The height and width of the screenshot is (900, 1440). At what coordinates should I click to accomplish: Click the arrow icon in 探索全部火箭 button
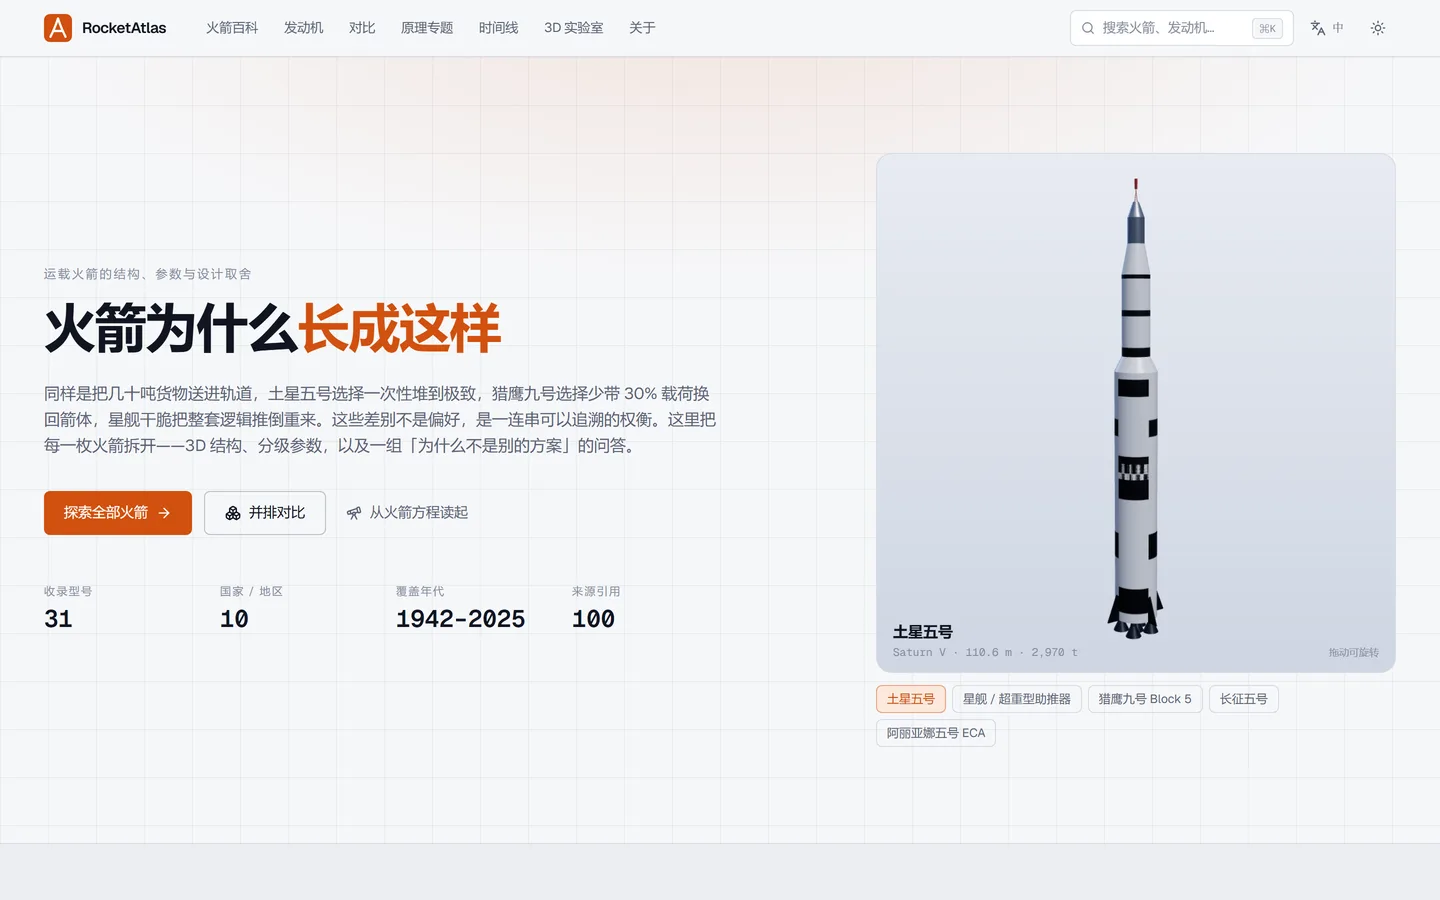pos(164,513)
